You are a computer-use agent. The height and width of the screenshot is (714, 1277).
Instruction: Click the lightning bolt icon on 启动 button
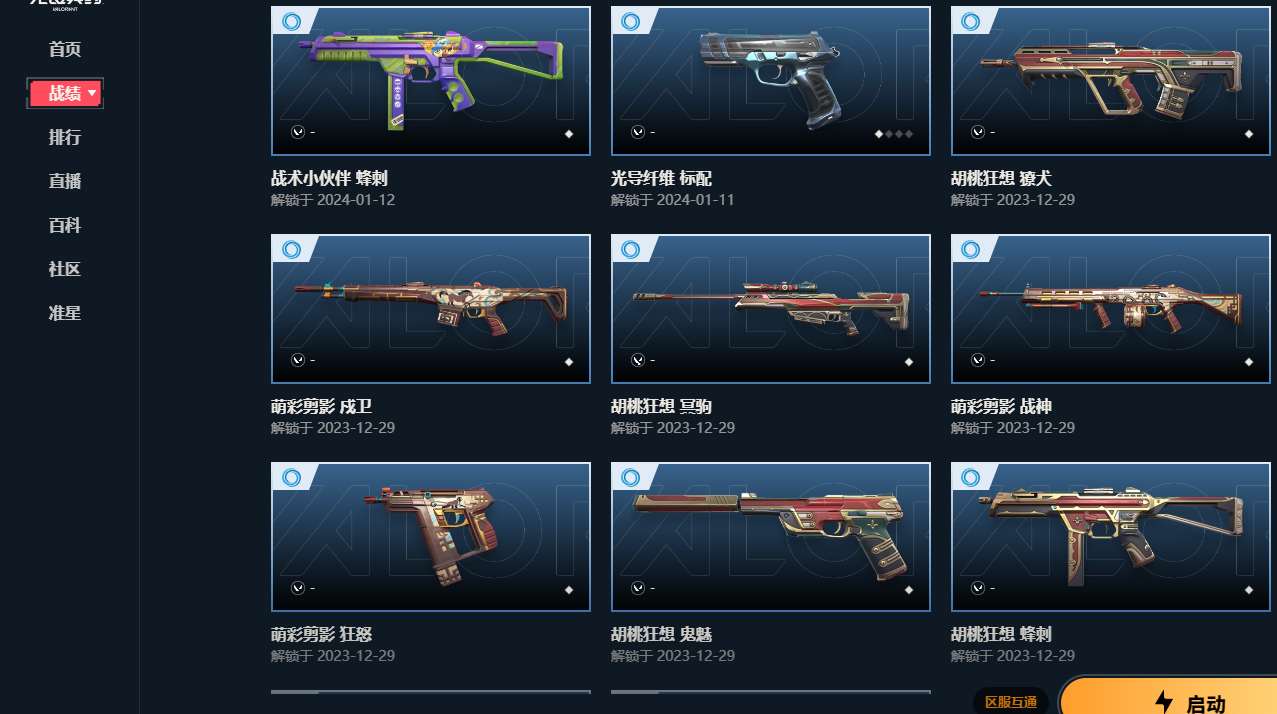tap(1164, 701)
